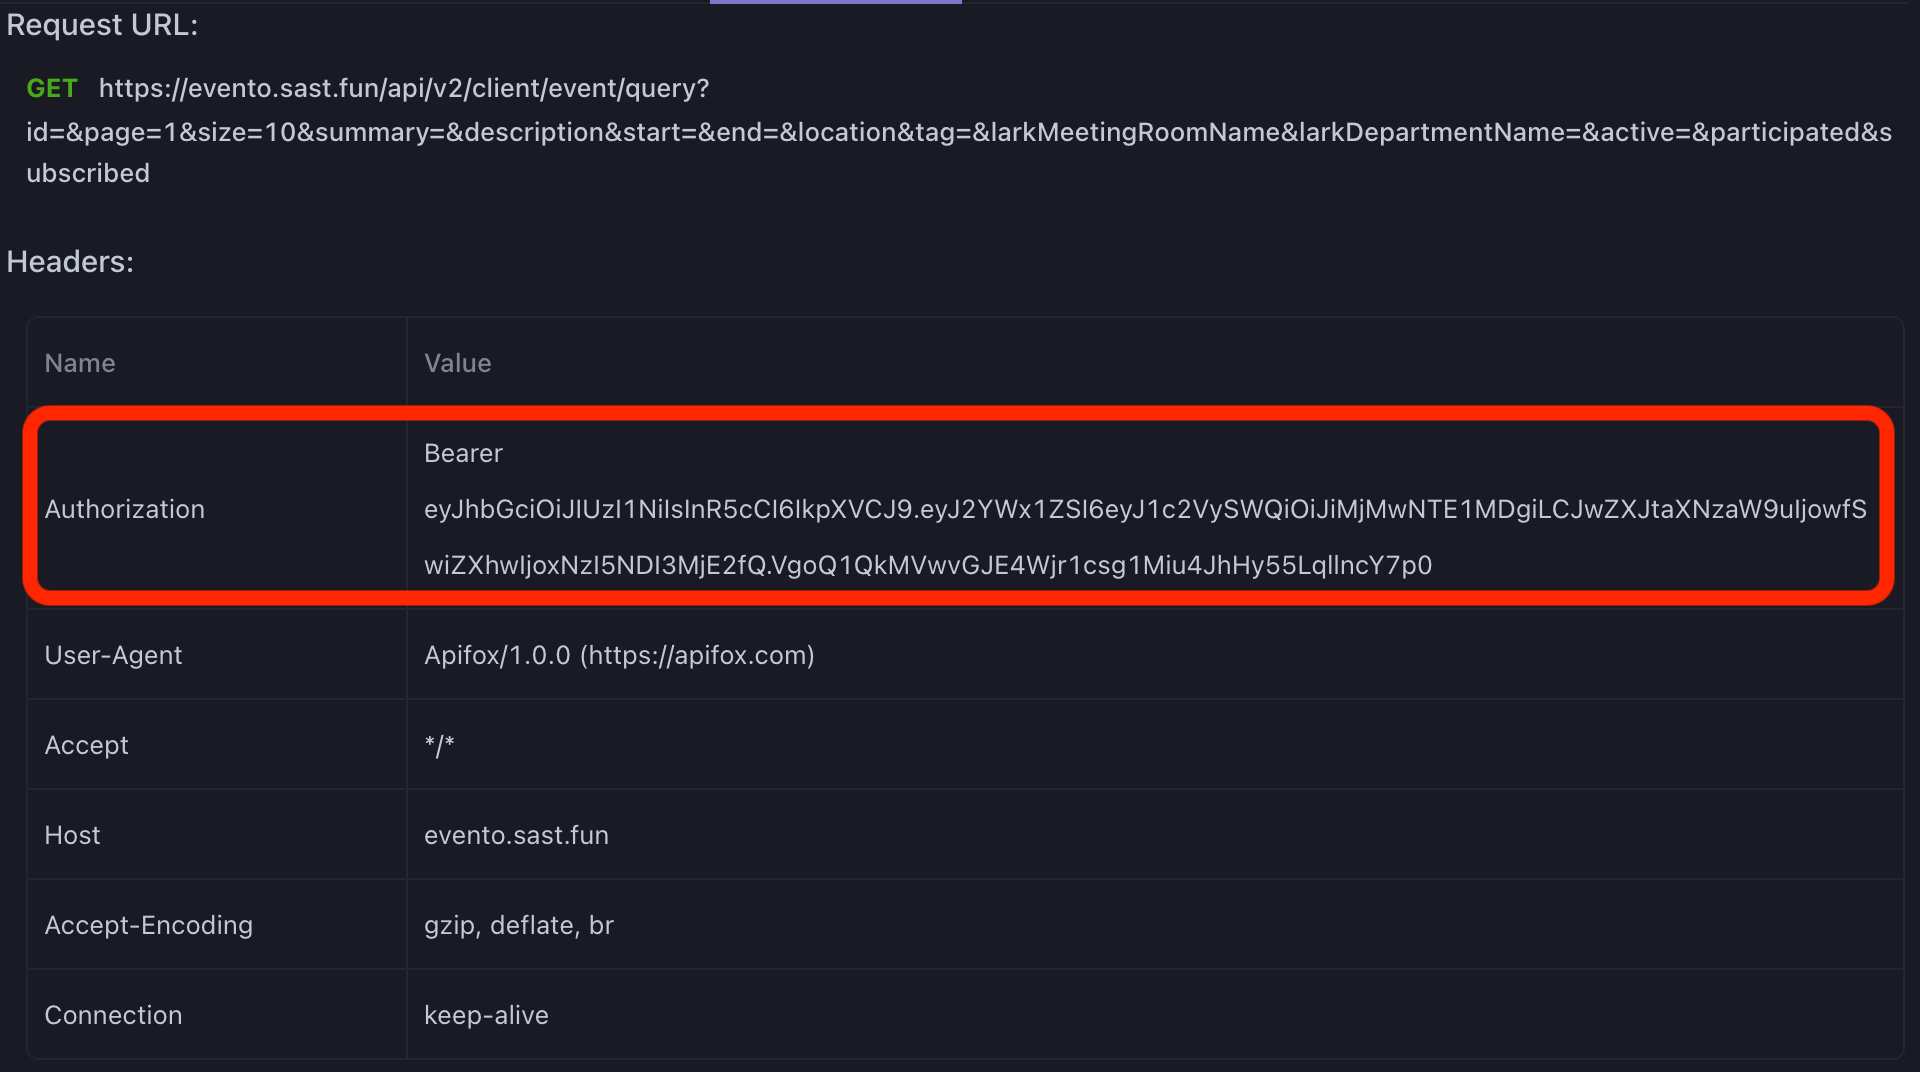Click the gzip, deflate, br value
Viewport: 1920px width, 1072px height.
(x=518, y=925)
